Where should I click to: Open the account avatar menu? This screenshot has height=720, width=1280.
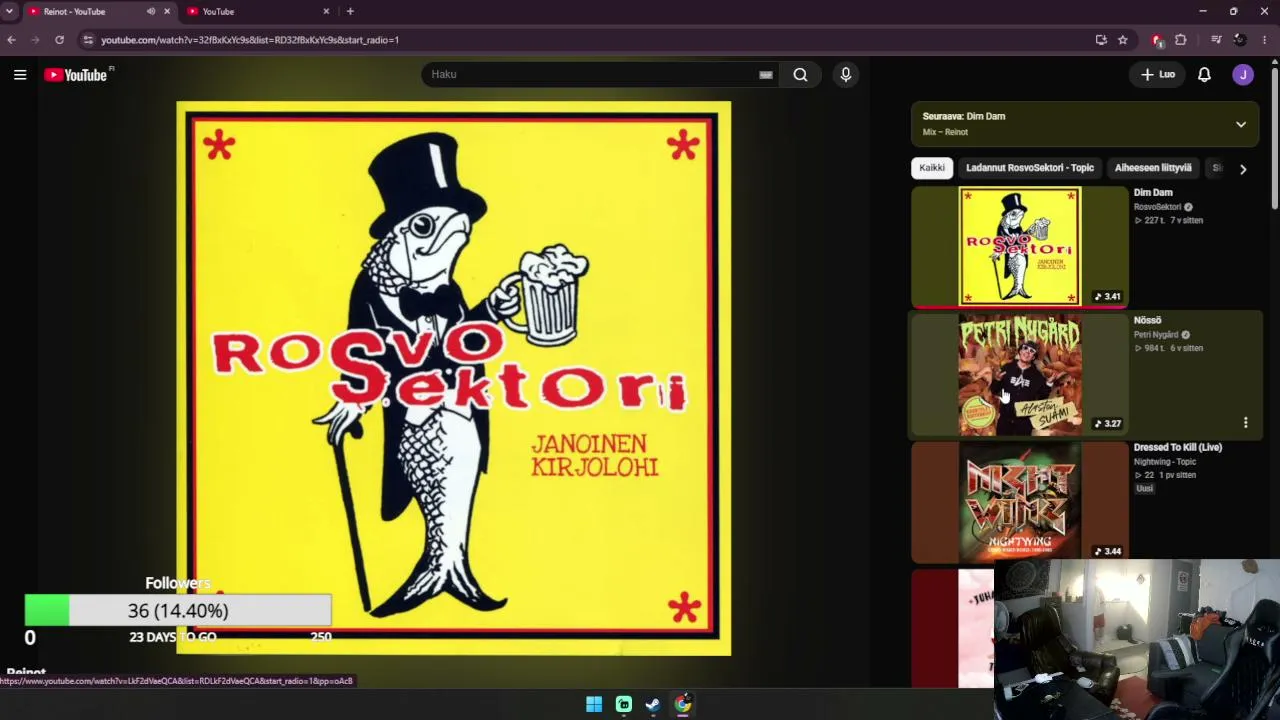click(1243, 74)
